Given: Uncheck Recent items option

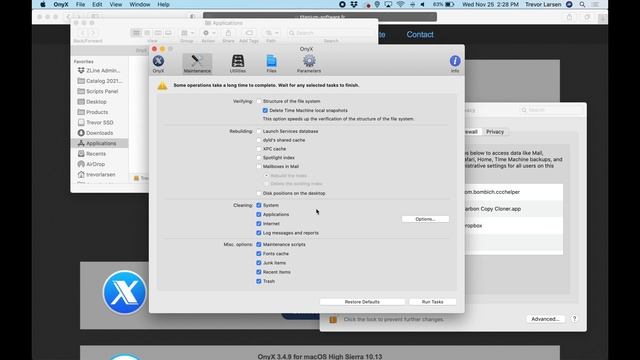Looking at the screenshot, I should [x=259, y=272].
